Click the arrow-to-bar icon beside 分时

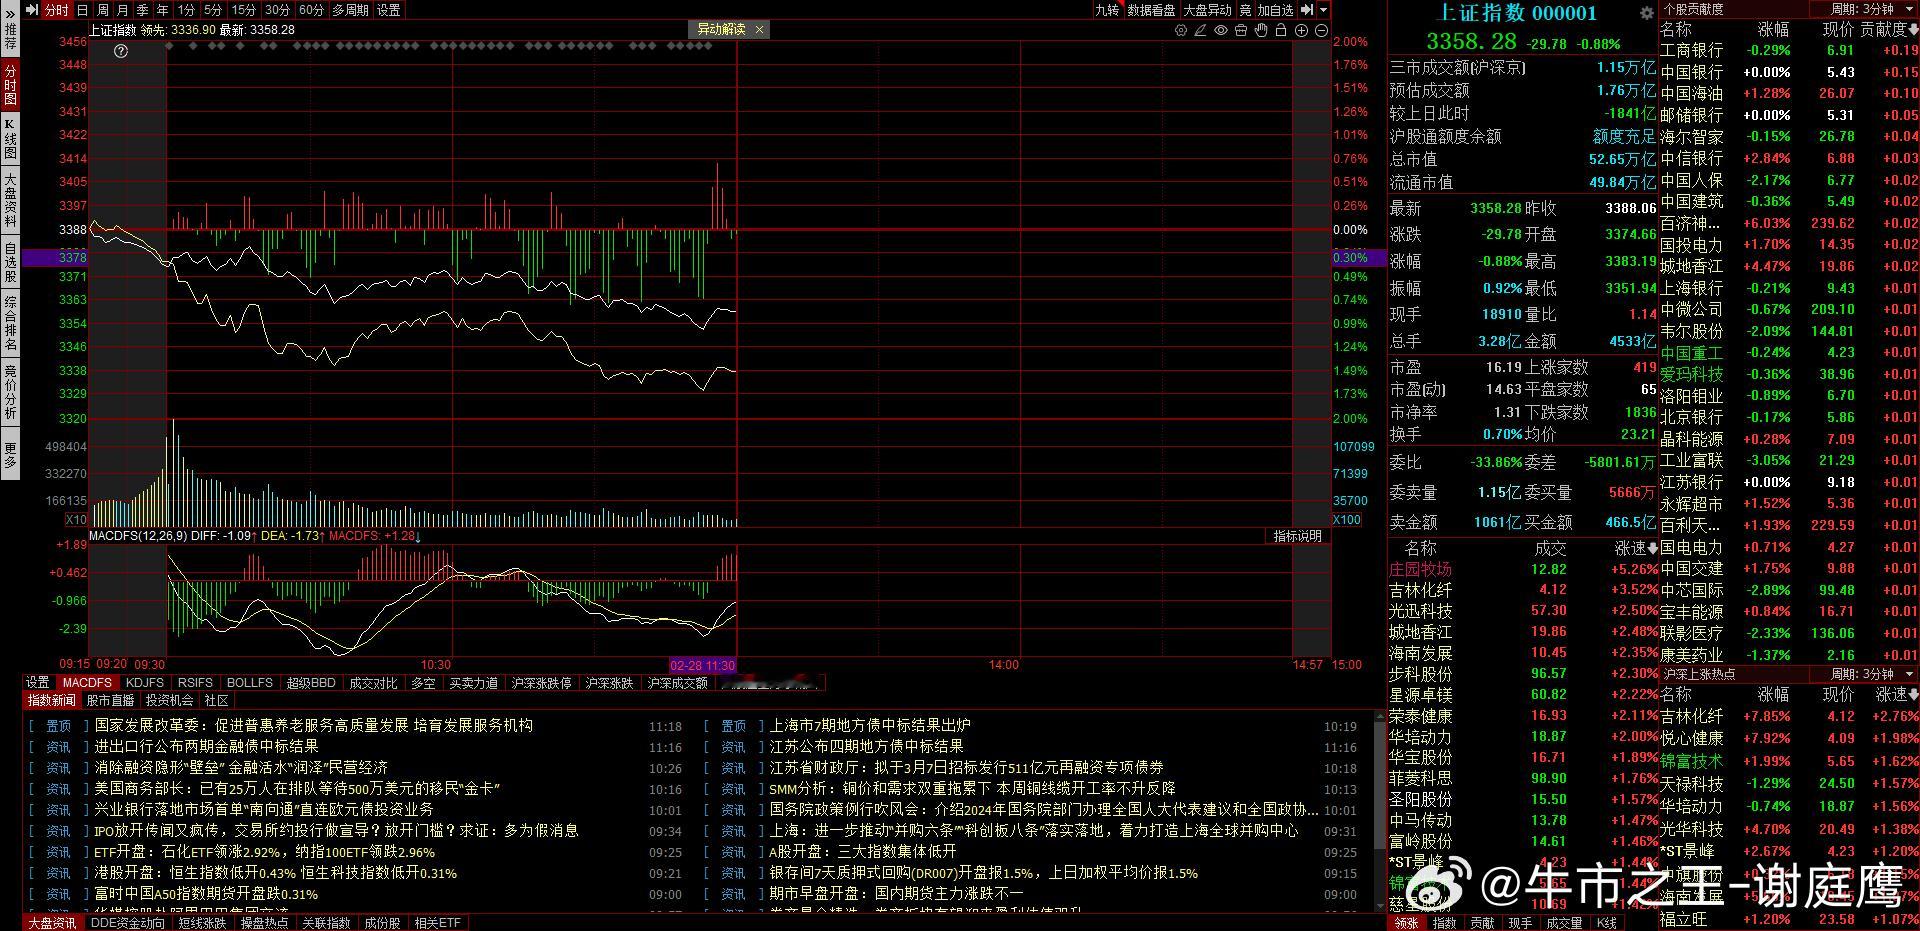[32, 10]
